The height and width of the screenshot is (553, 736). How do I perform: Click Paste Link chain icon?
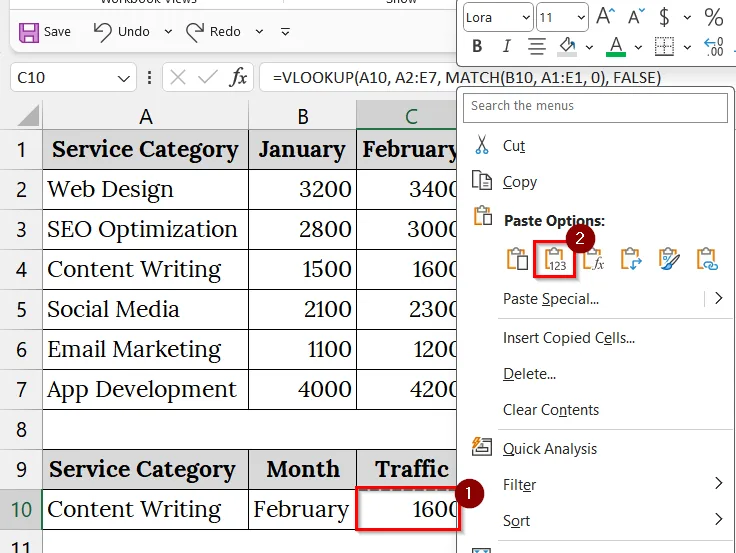[x=707, y=259]
